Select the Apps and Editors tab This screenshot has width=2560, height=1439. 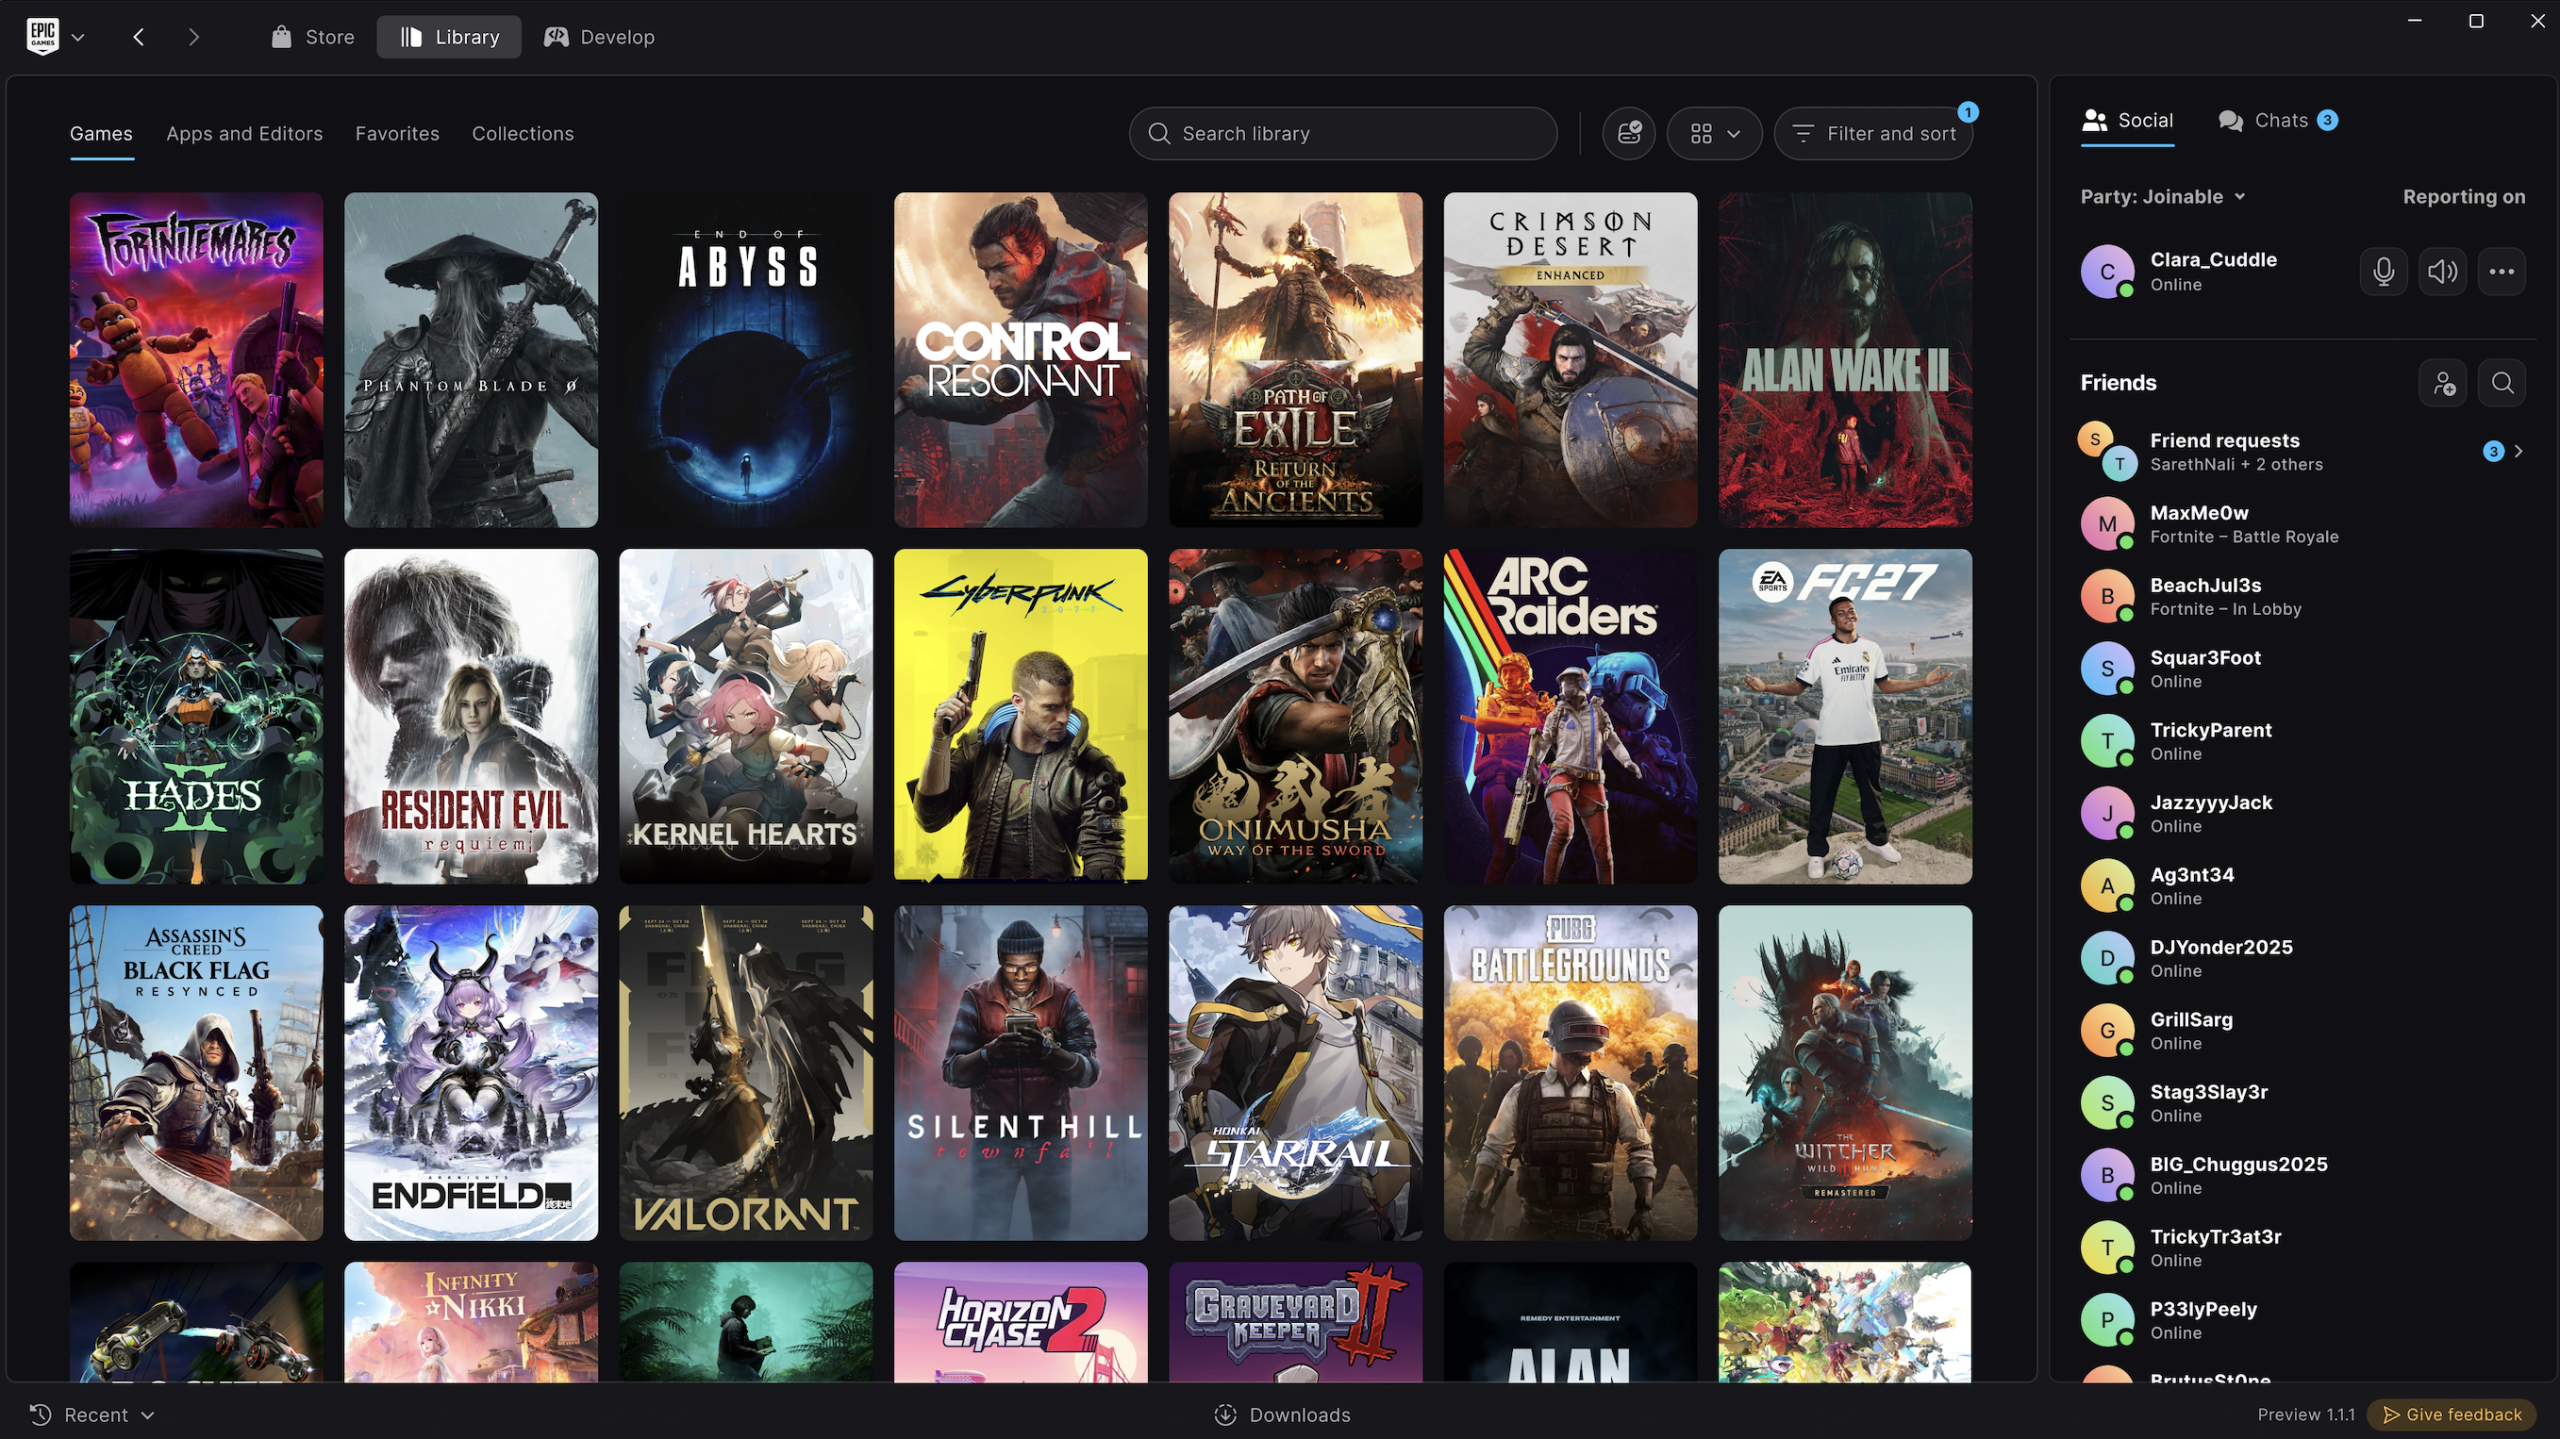(244, 133)
